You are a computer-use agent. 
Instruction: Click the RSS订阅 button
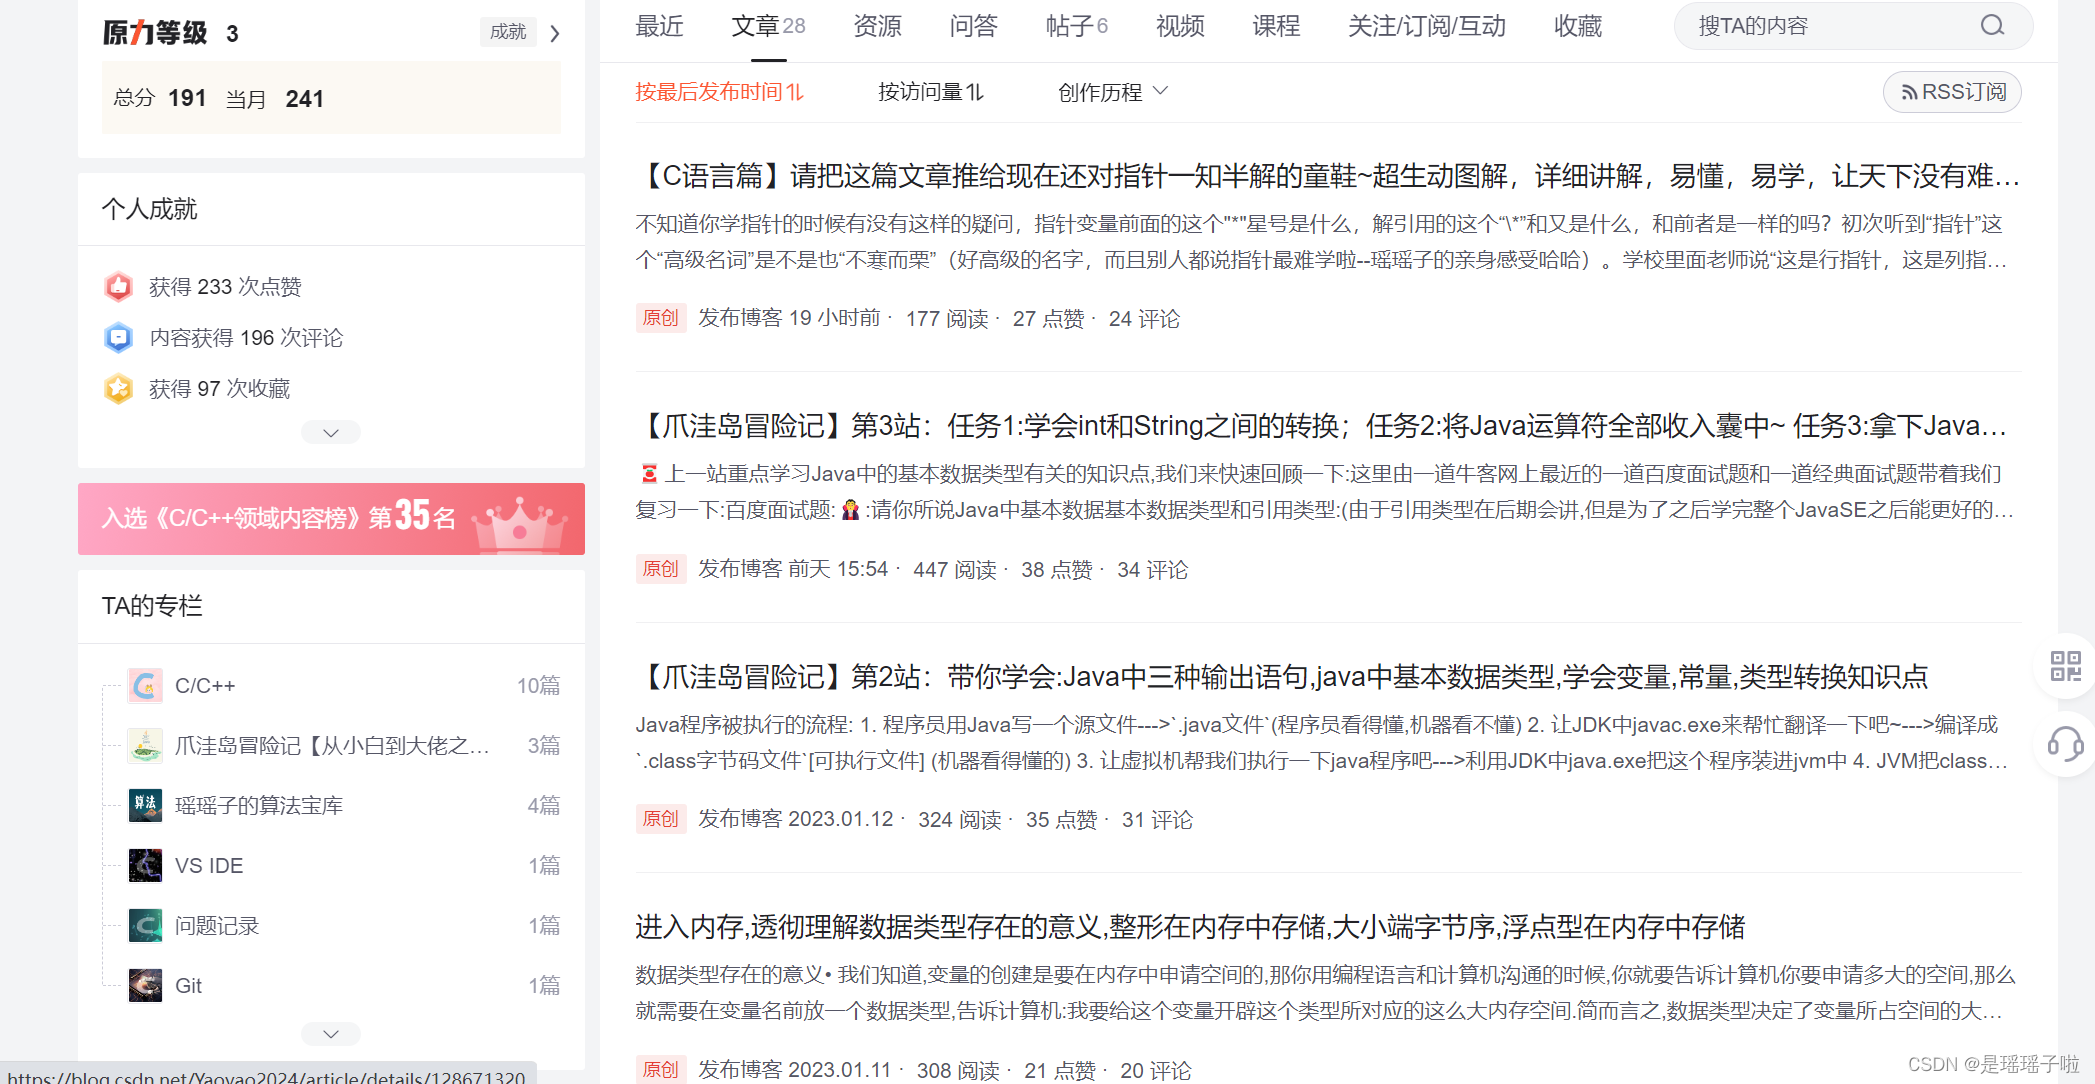[1952, 92]
